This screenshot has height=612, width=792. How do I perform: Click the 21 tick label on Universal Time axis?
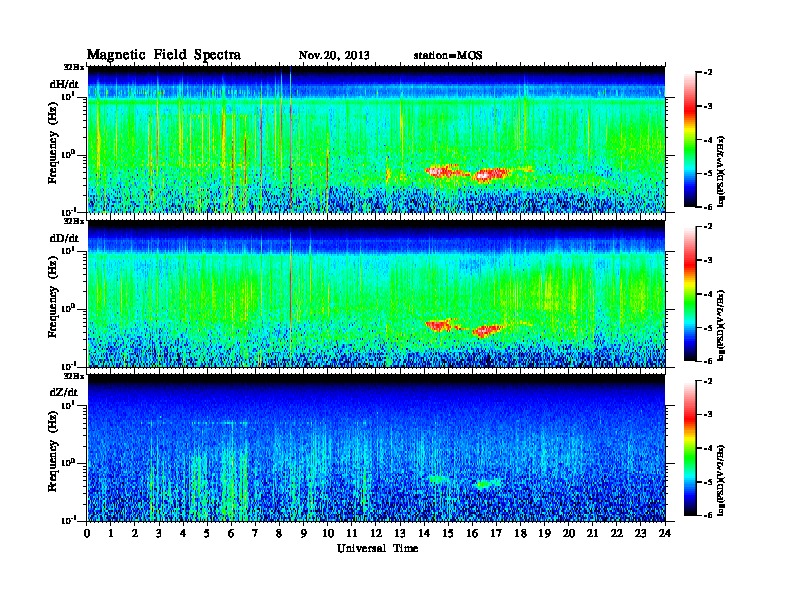(592, 534)
